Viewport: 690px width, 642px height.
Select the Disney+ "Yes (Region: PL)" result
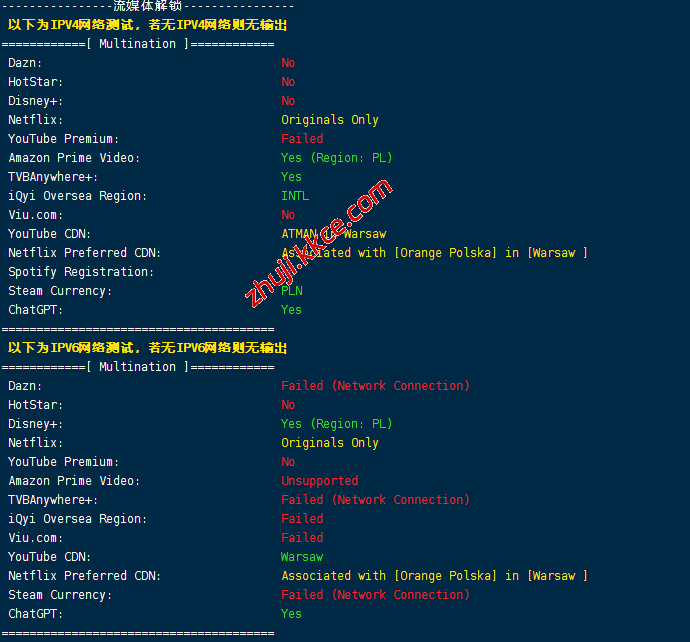tap(336, 424)
